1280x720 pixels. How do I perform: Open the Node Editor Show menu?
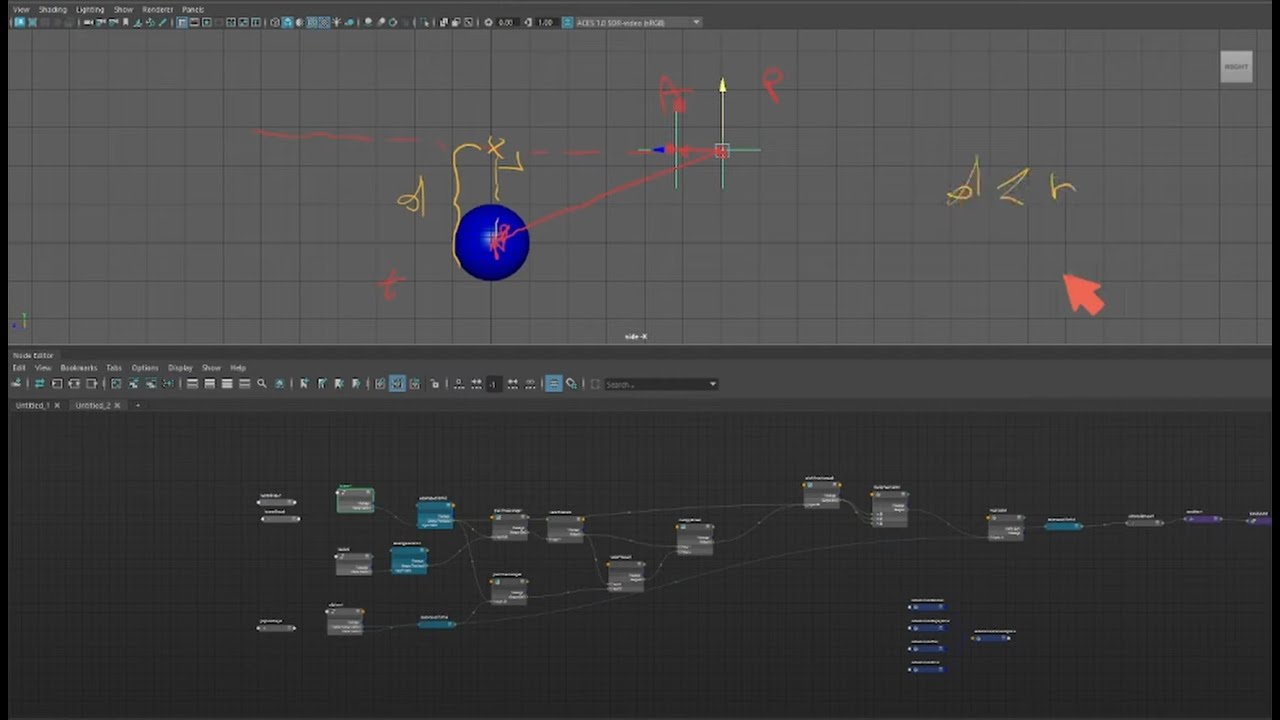(211, 368)
